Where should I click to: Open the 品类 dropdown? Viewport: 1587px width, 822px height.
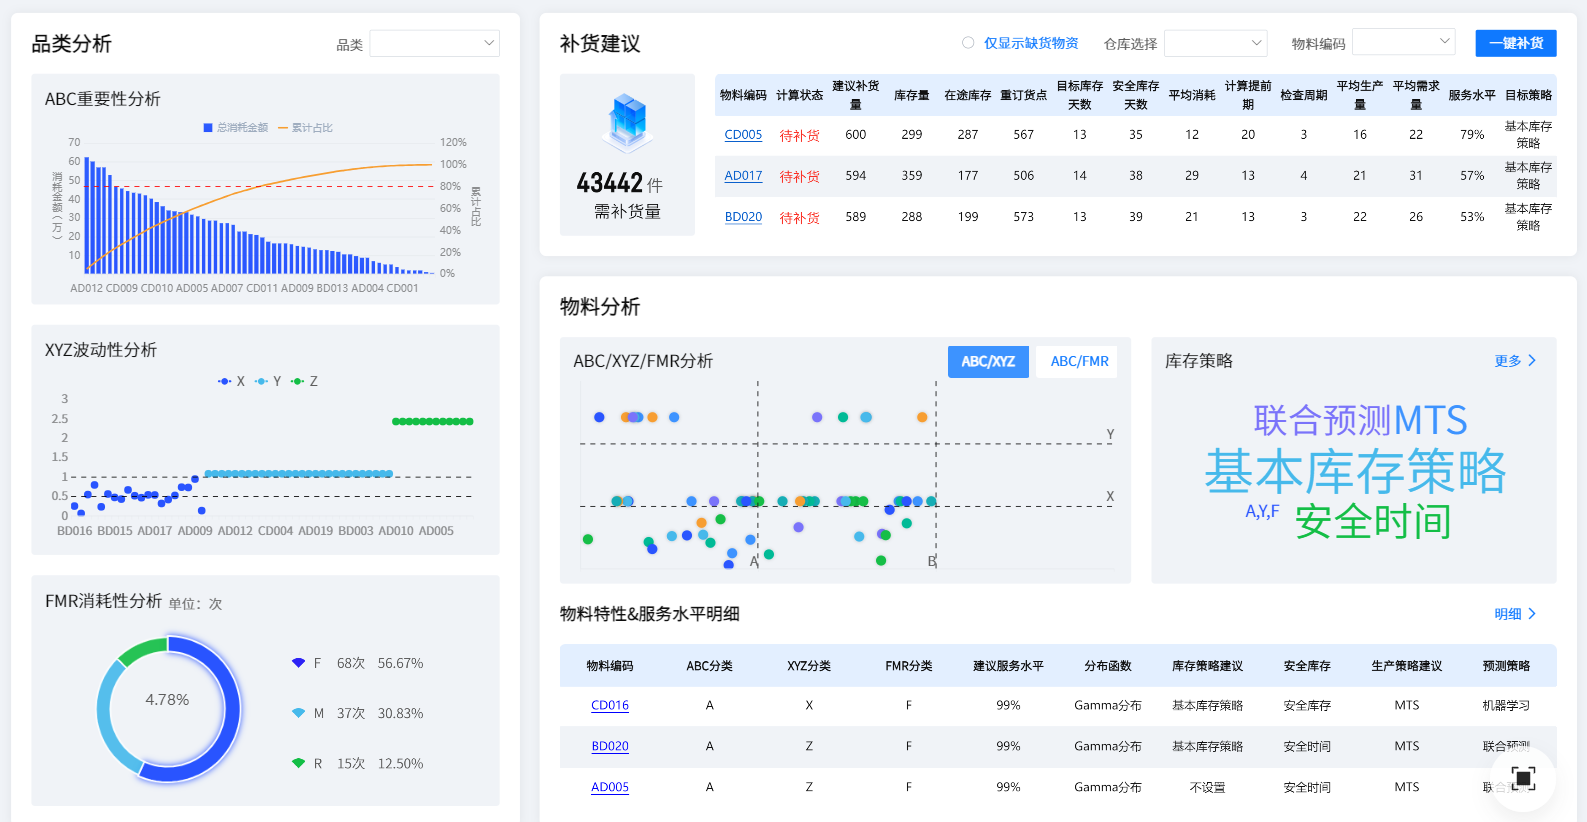coord(434,43)
